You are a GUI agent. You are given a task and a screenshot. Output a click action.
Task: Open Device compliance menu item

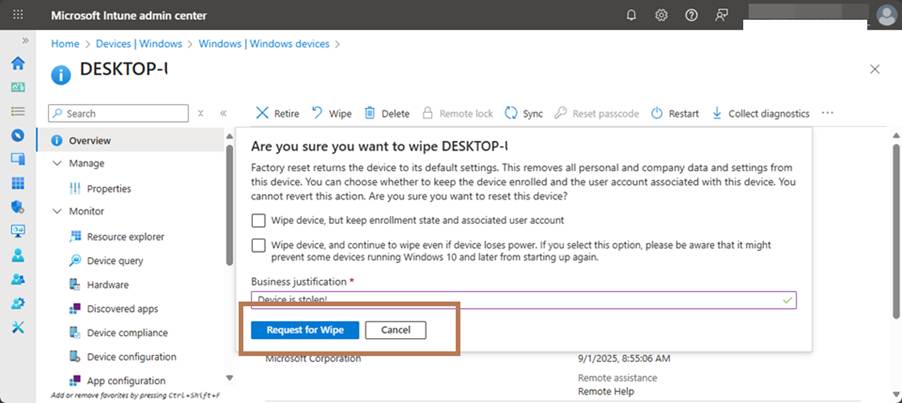(127, 333)
